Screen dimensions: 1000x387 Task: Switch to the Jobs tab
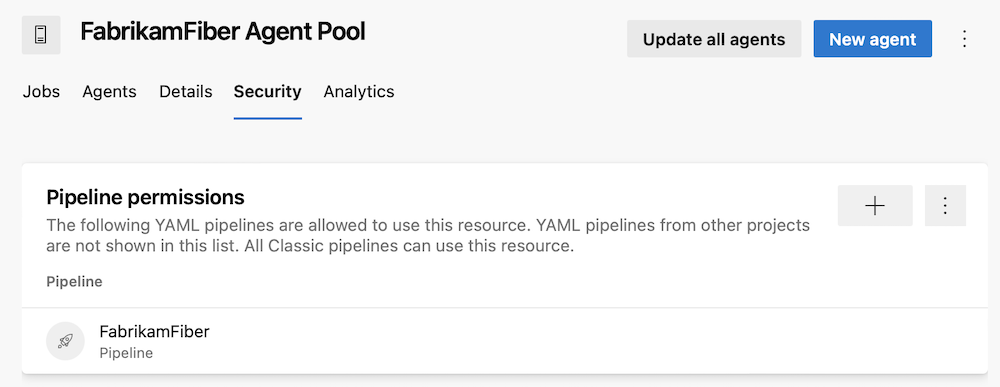point(41,92)
